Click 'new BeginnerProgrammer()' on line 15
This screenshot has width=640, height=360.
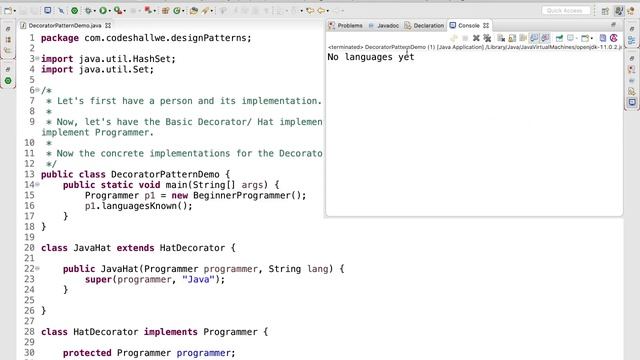[236, 195]
